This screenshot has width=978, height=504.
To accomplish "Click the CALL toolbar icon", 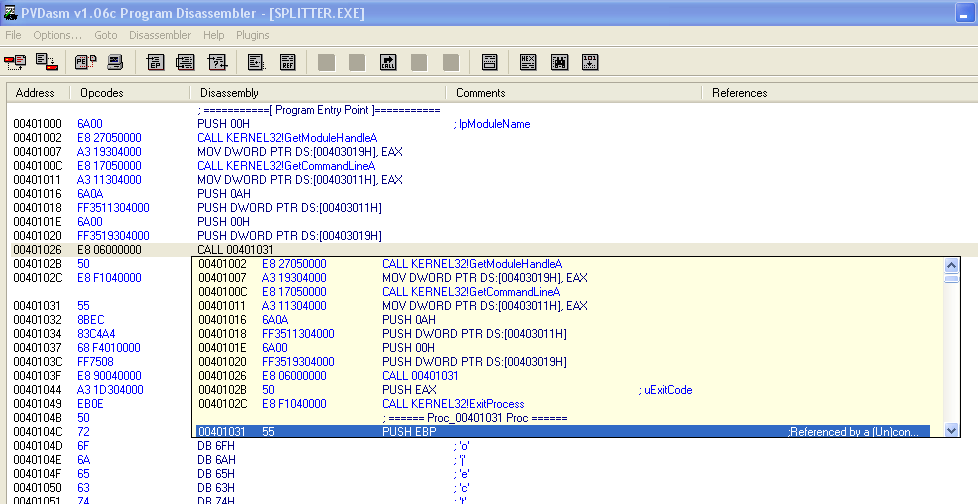I will tap(388, 62).
